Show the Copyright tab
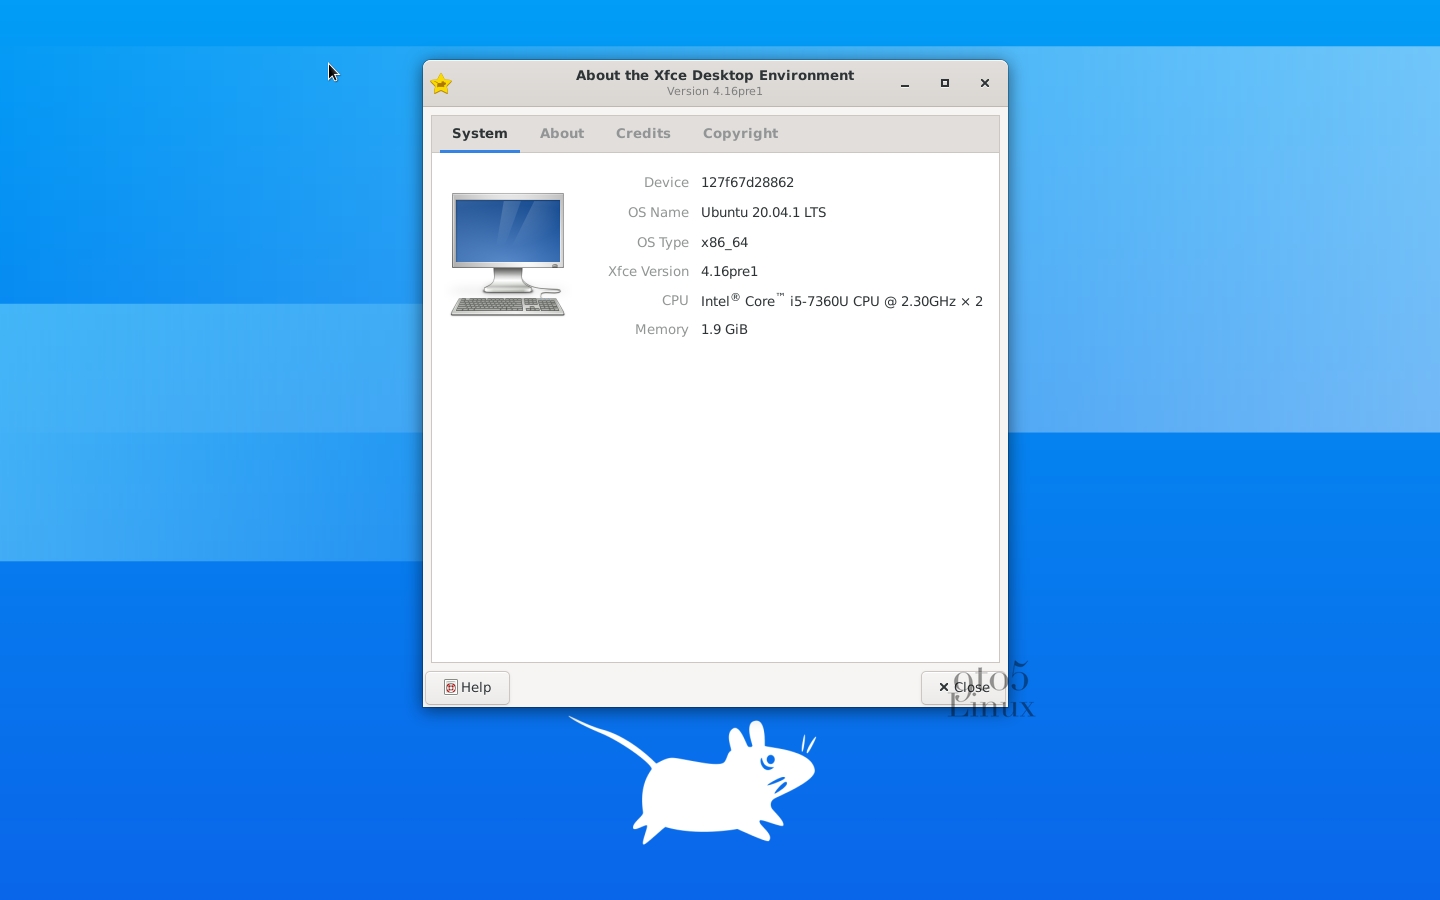 click(x=740, y=134)
